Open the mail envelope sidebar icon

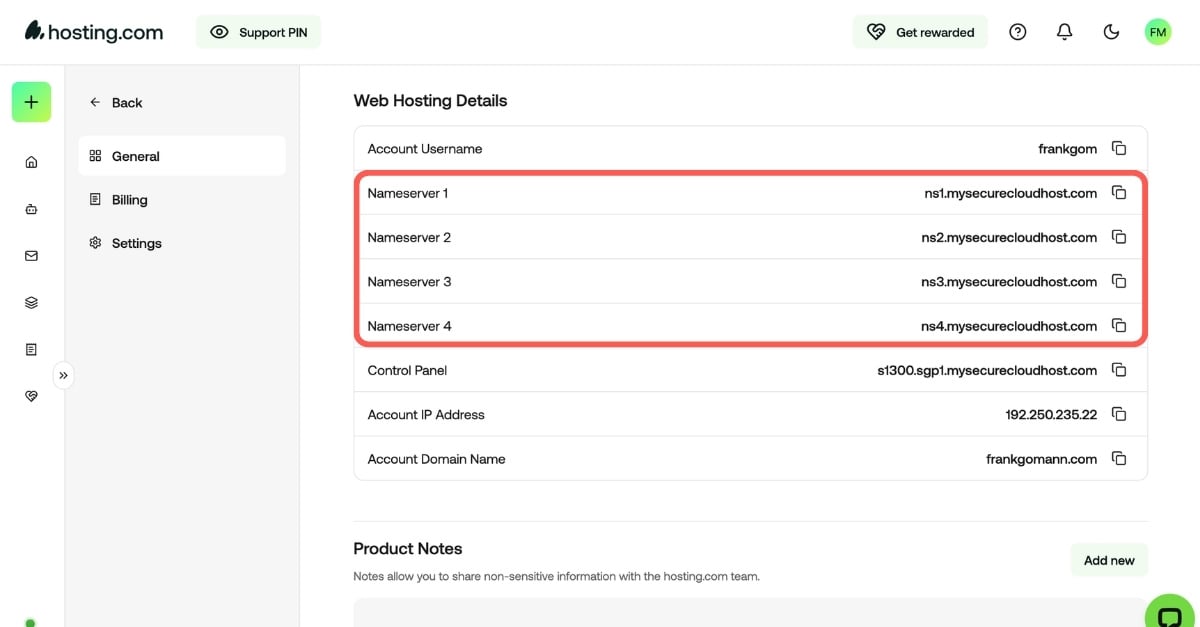[x=31, y=256]
